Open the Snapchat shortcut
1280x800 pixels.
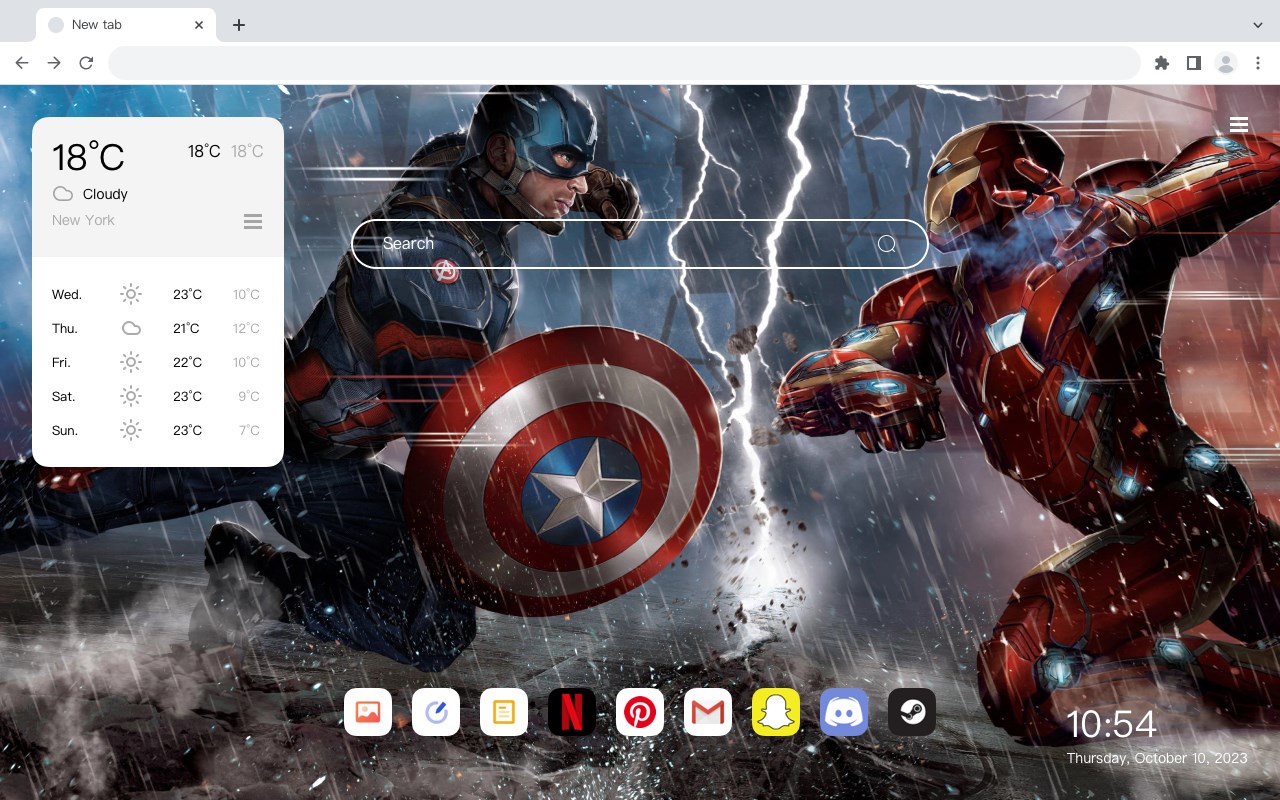(x=776, y=712)
